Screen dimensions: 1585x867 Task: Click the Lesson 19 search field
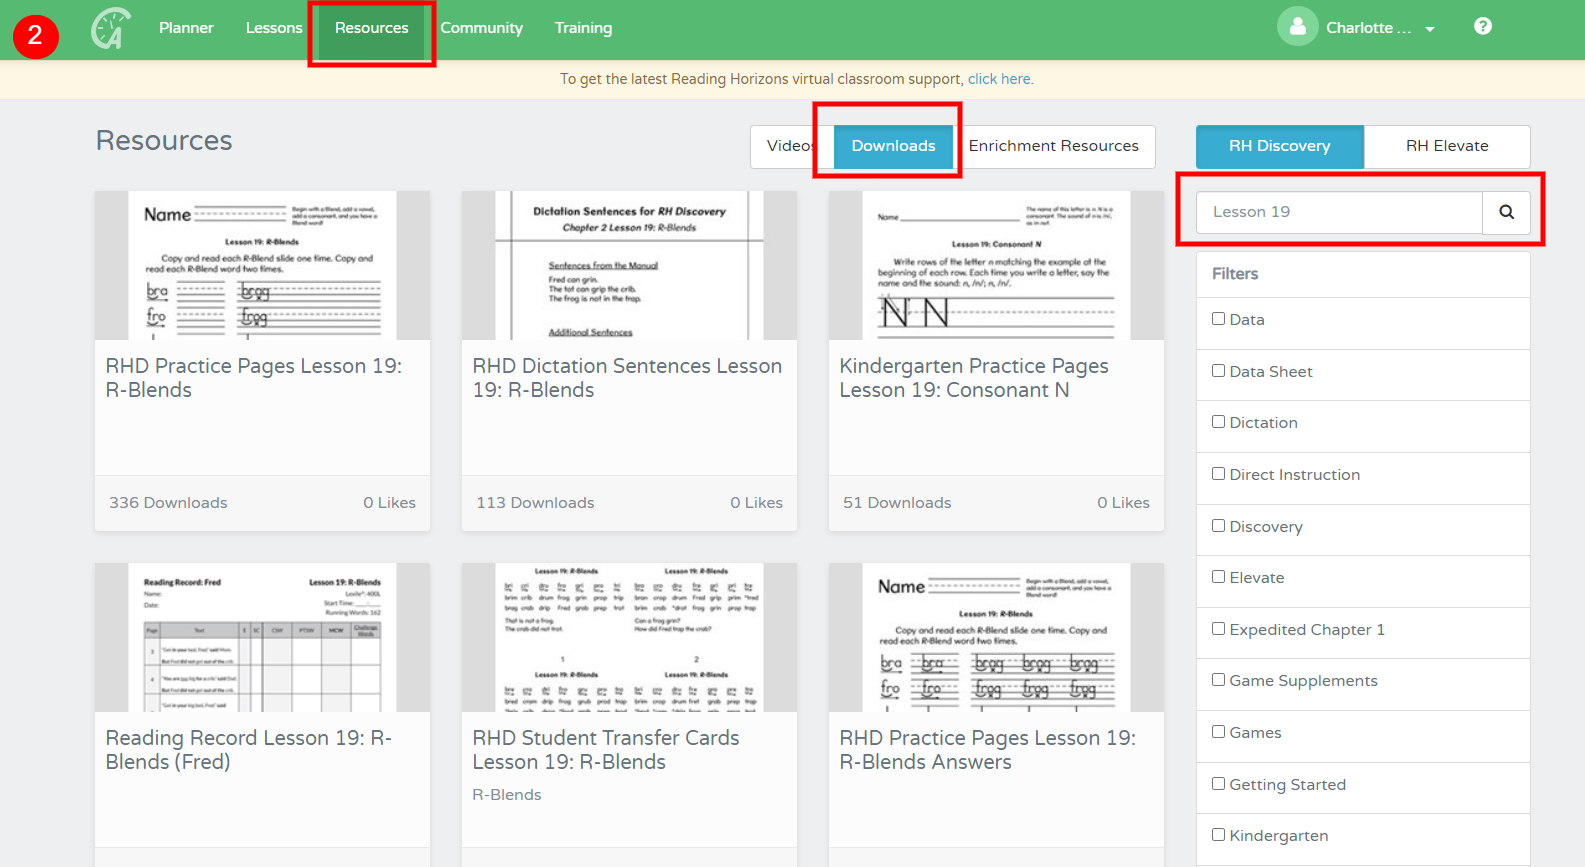[x=1339, y=212]
